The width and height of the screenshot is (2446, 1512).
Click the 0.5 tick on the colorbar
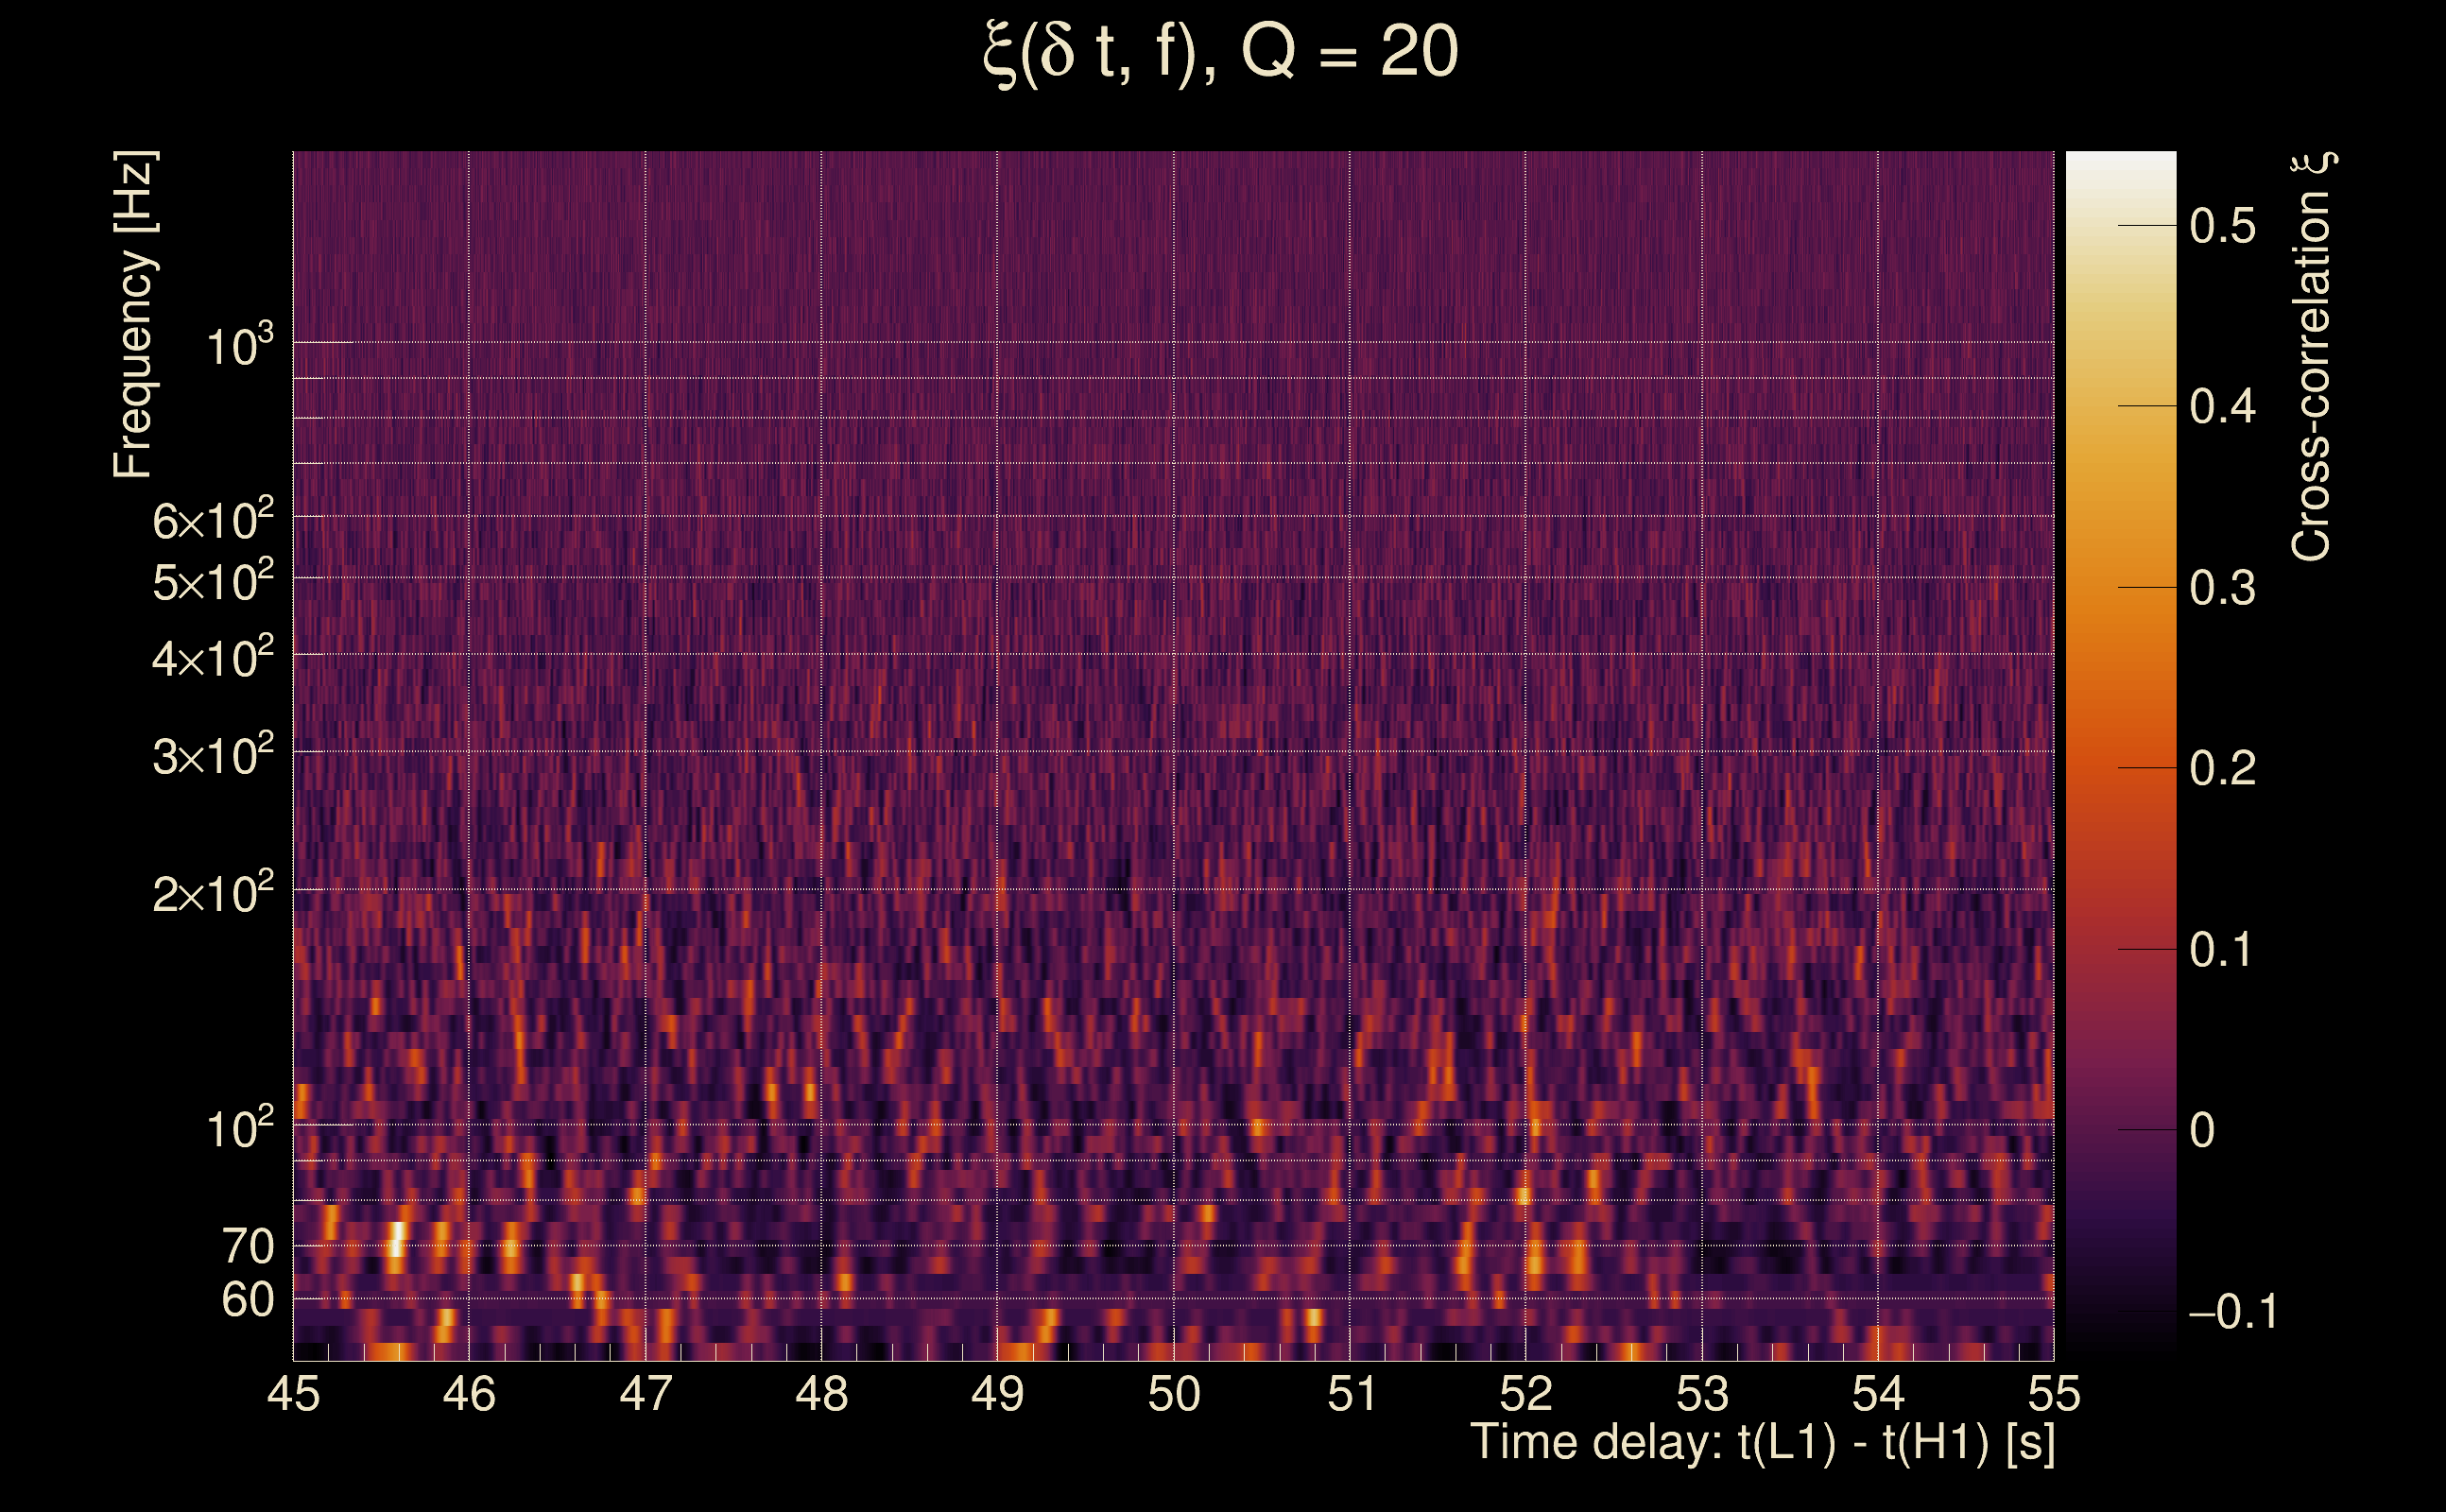tap(2222, 227)
